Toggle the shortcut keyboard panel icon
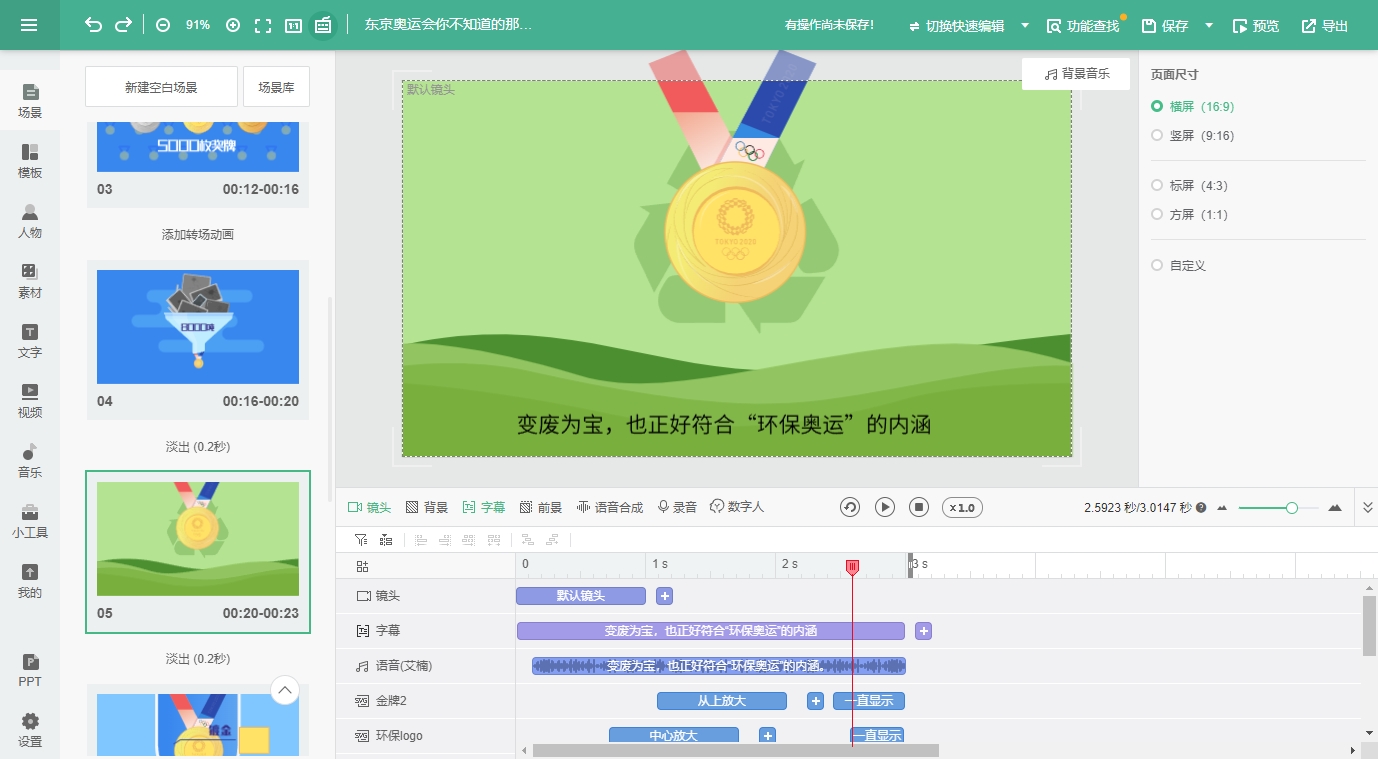The height and width of the screenshot is (759, 1378). tap(322, 25)
